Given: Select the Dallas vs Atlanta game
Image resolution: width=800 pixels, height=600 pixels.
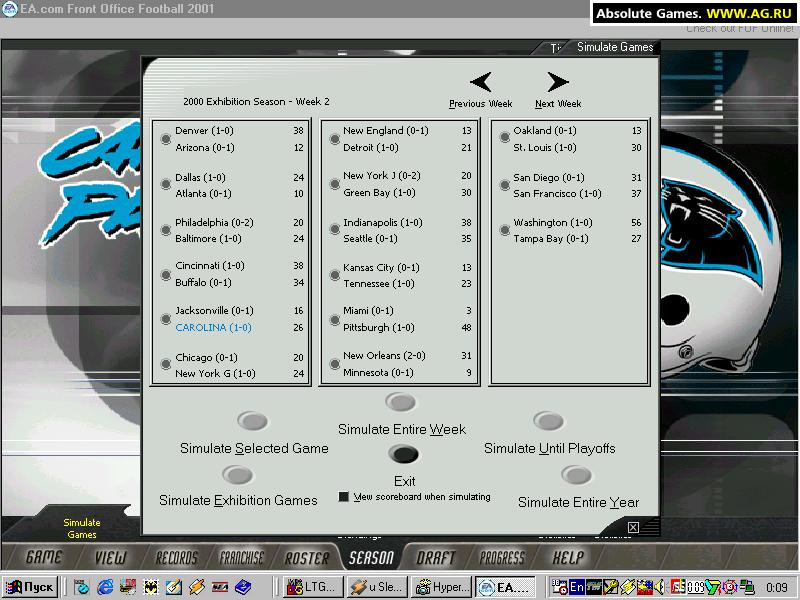Looking at the screenshot, I should 166,184.
